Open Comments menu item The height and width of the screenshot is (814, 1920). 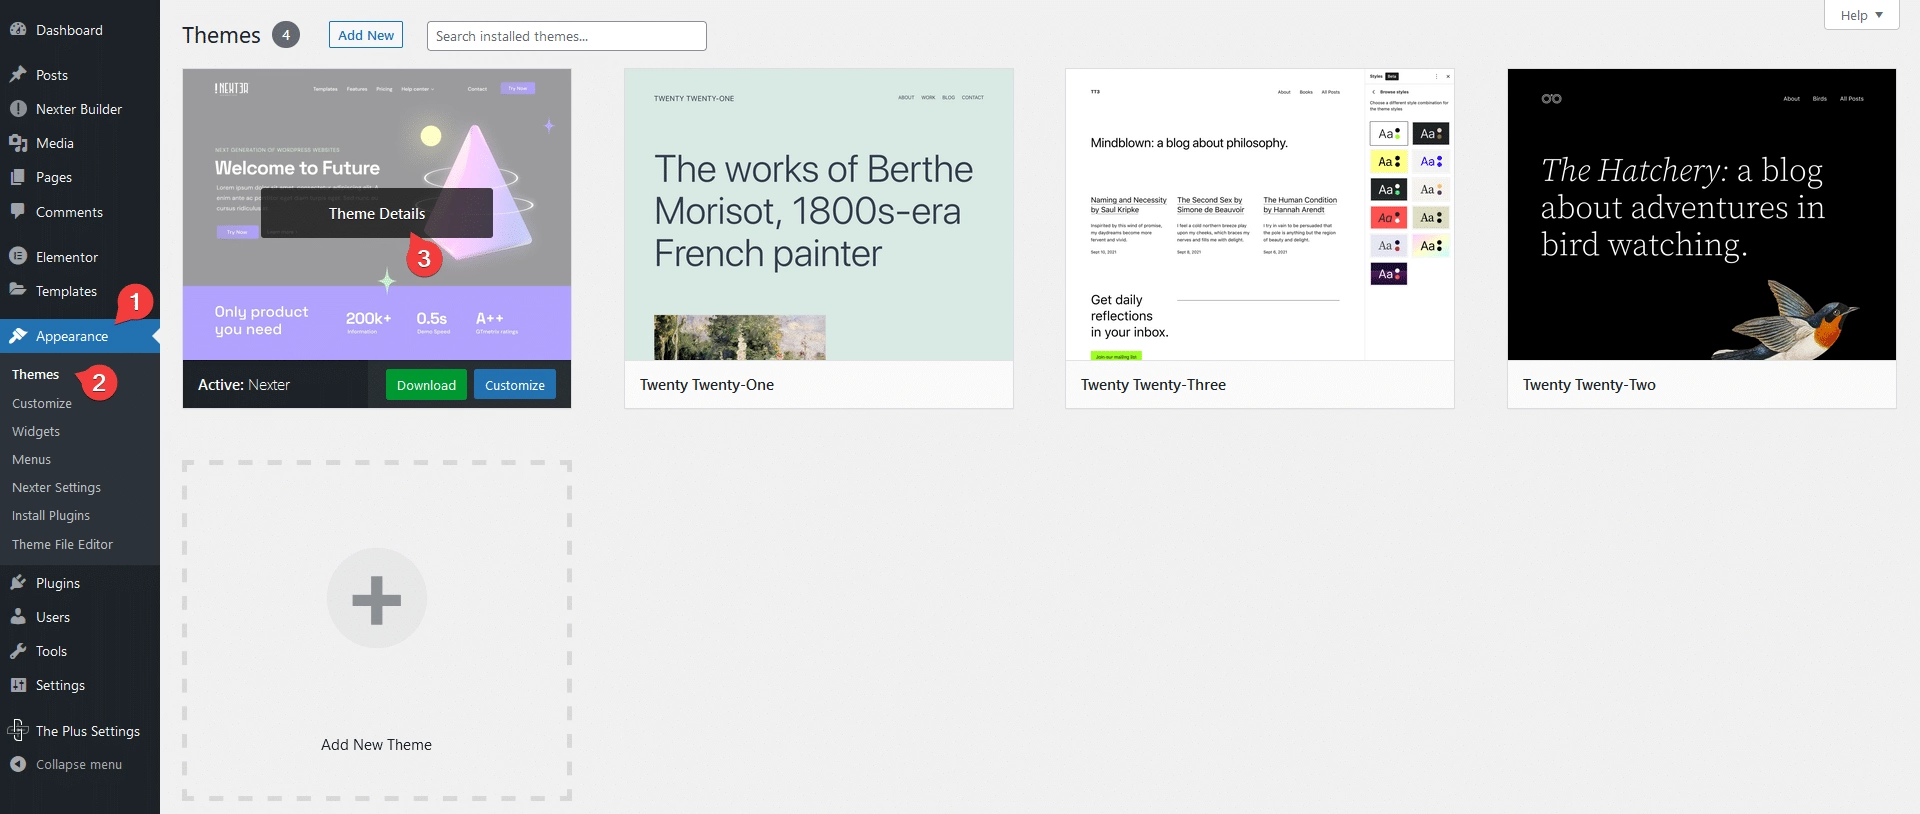click(80, 212)
